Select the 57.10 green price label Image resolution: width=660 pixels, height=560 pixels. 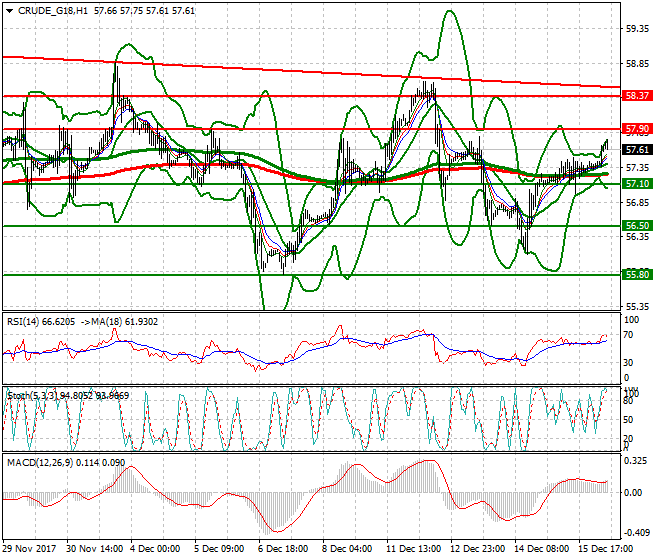(637, 184)
